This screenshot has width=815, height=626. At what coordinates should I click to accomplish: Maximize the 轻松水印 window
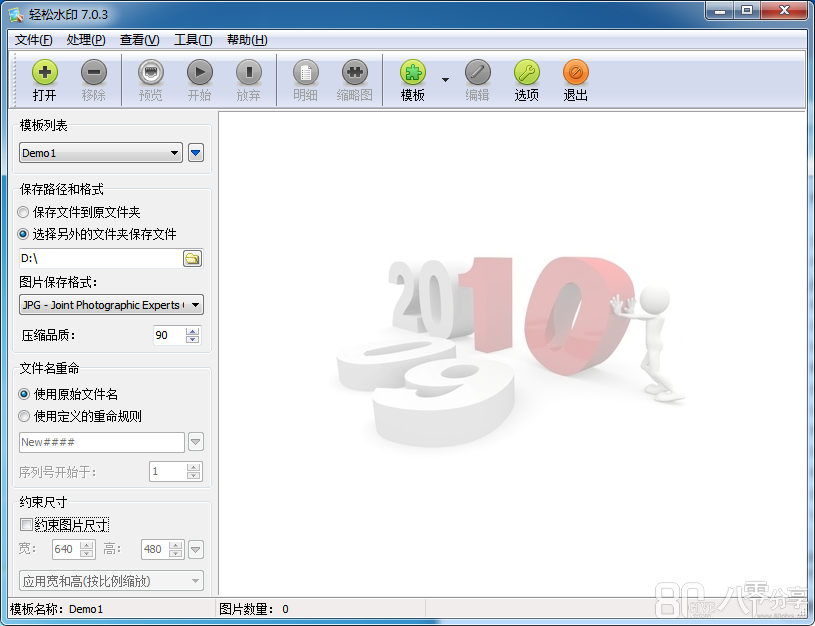click(747, 10)
